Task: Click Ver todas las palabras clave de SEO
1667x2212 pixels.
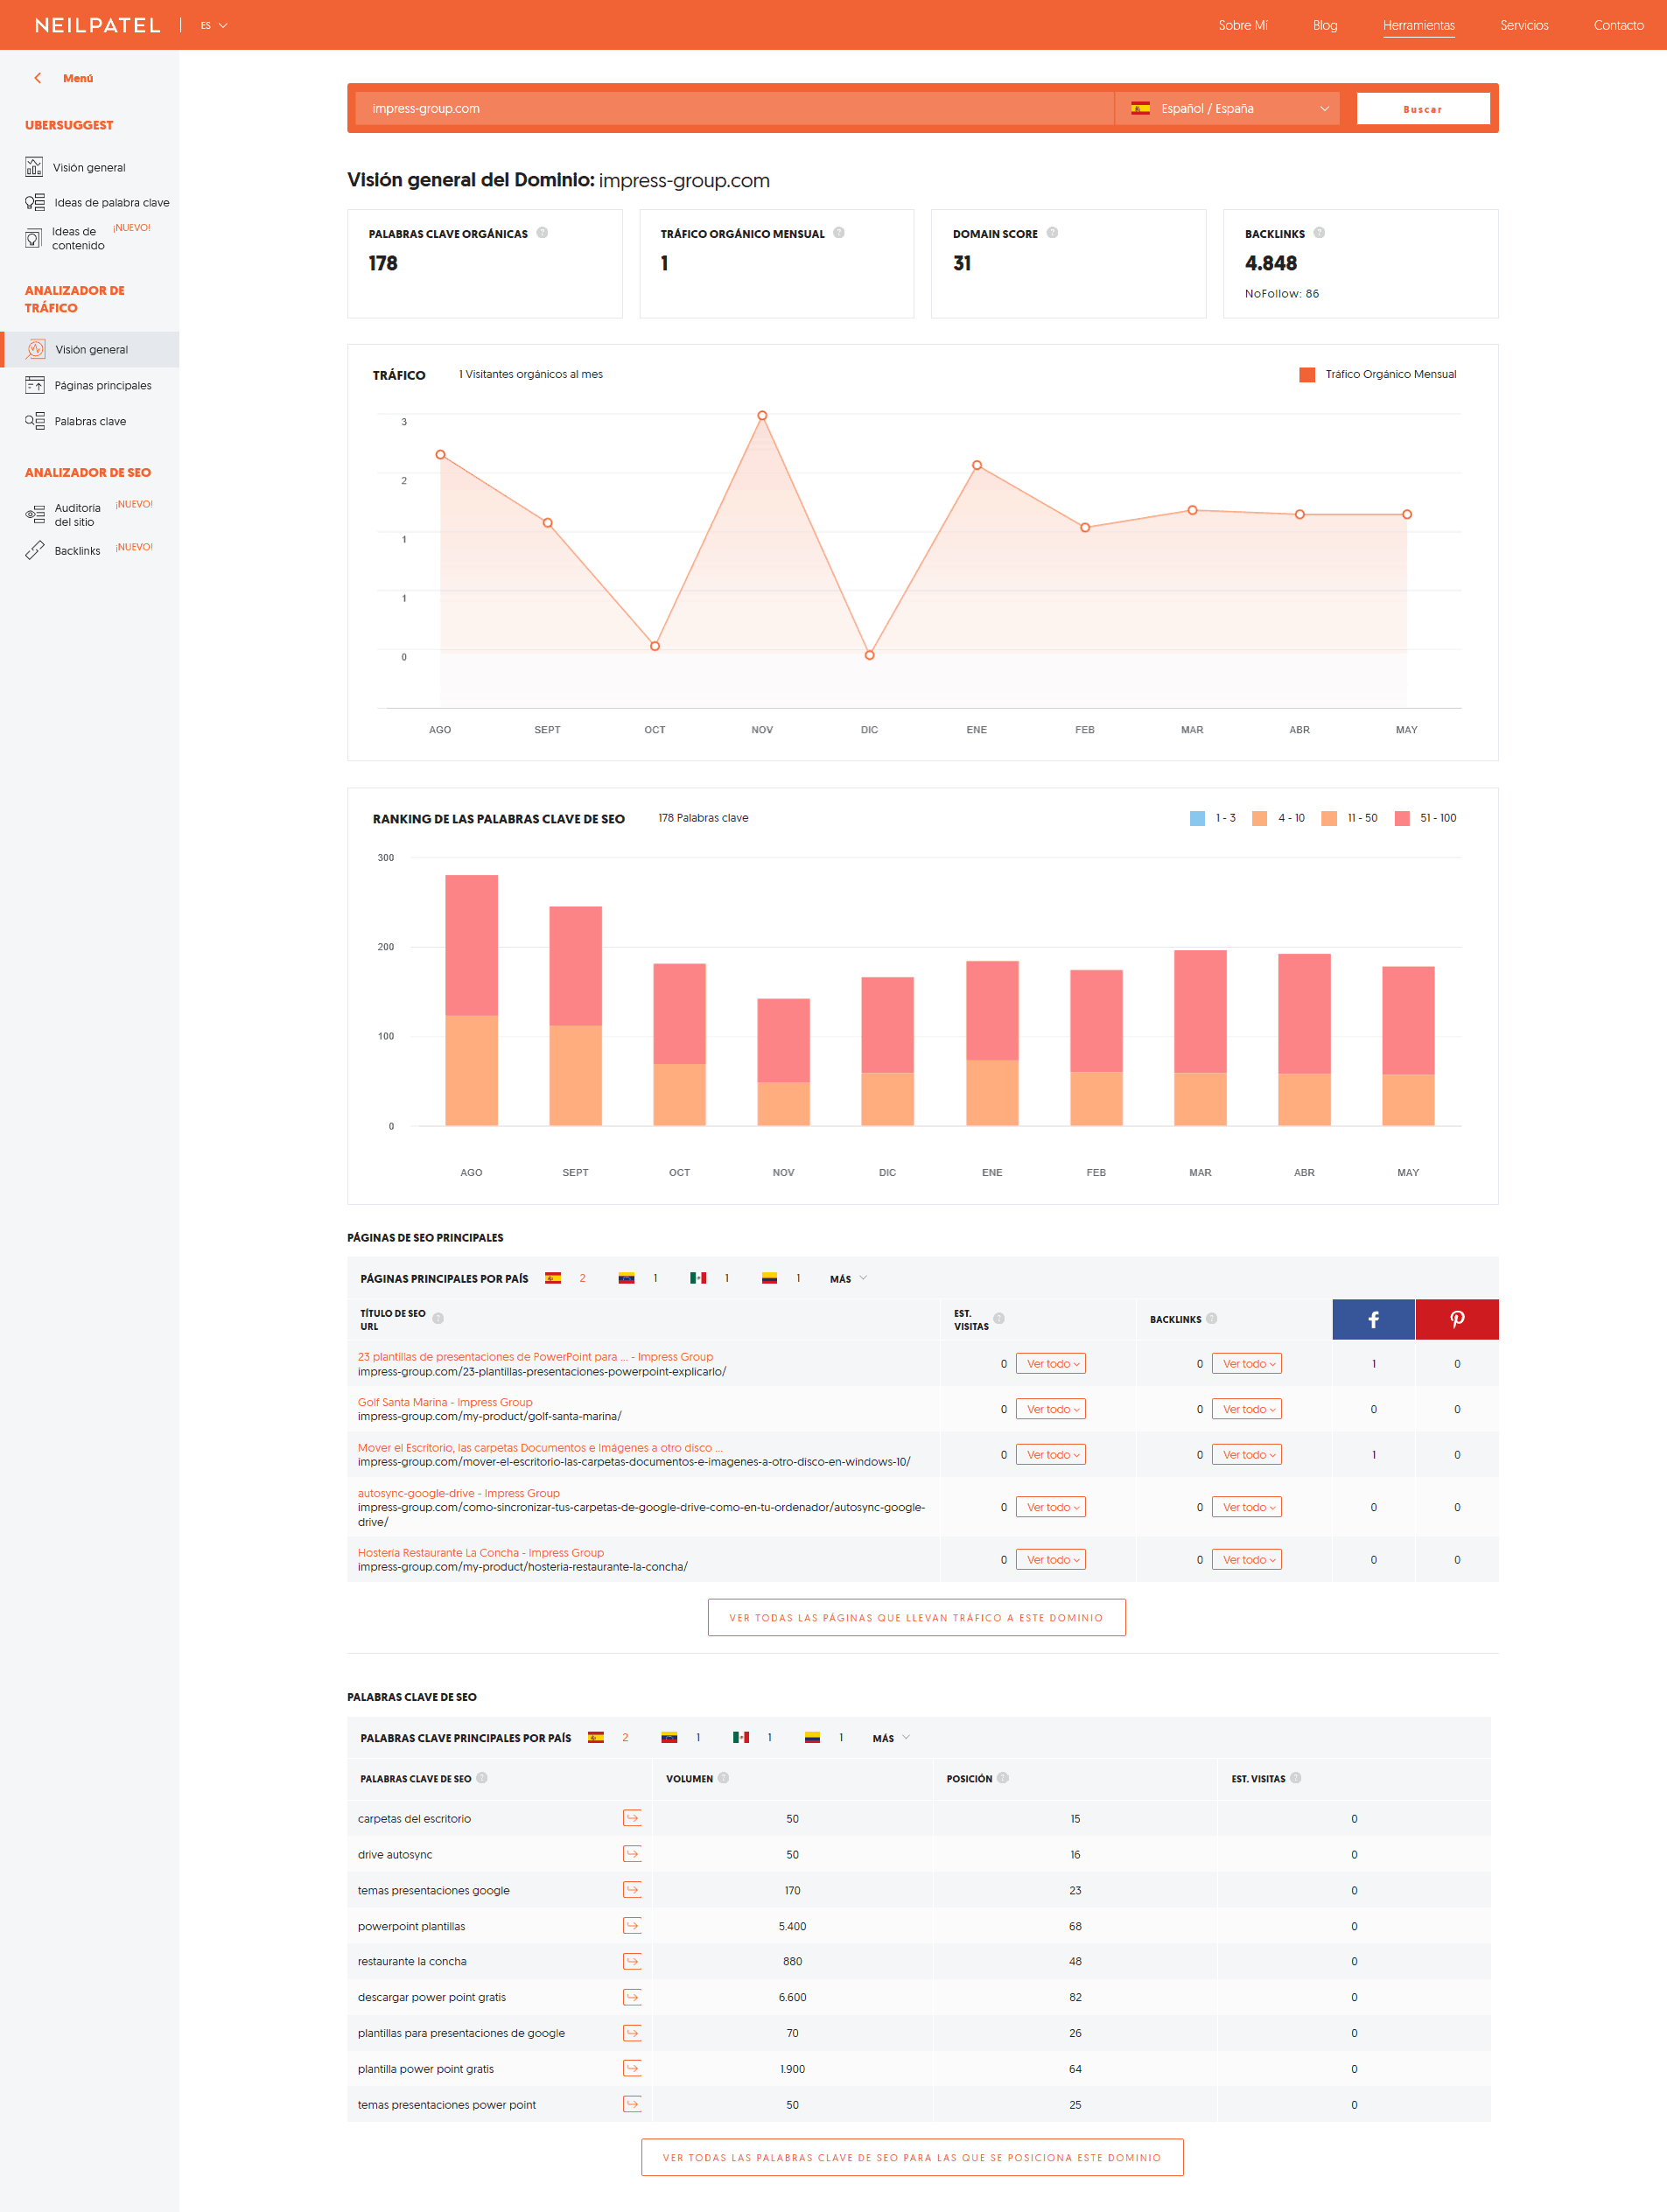Action: (x=912, y=2157)
